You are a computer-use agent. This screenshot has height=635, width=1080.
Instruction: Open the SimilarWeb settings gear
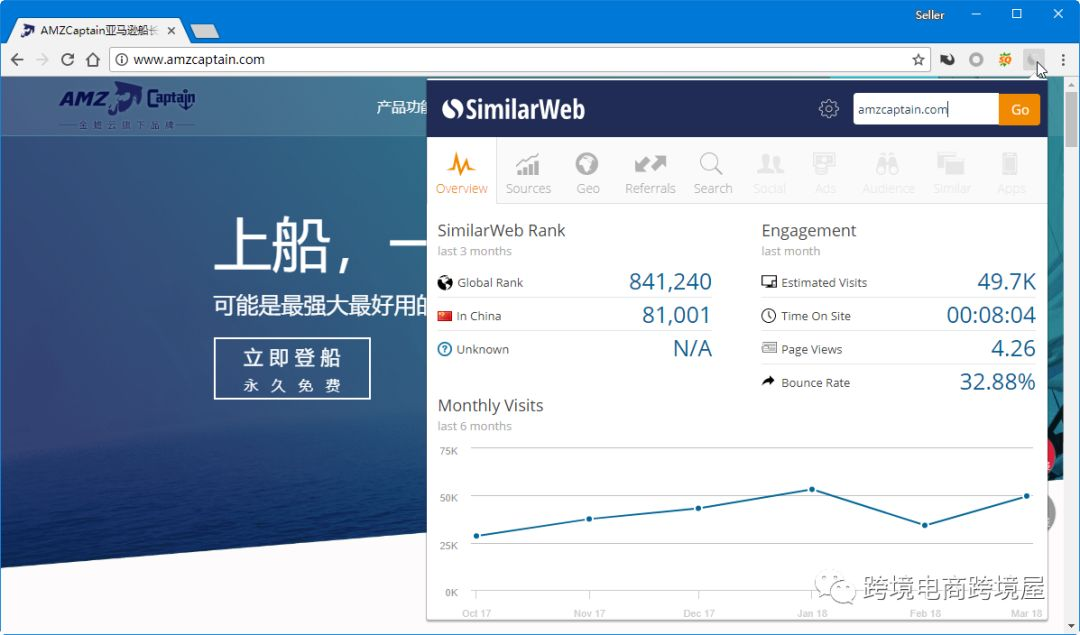point(829,109)
